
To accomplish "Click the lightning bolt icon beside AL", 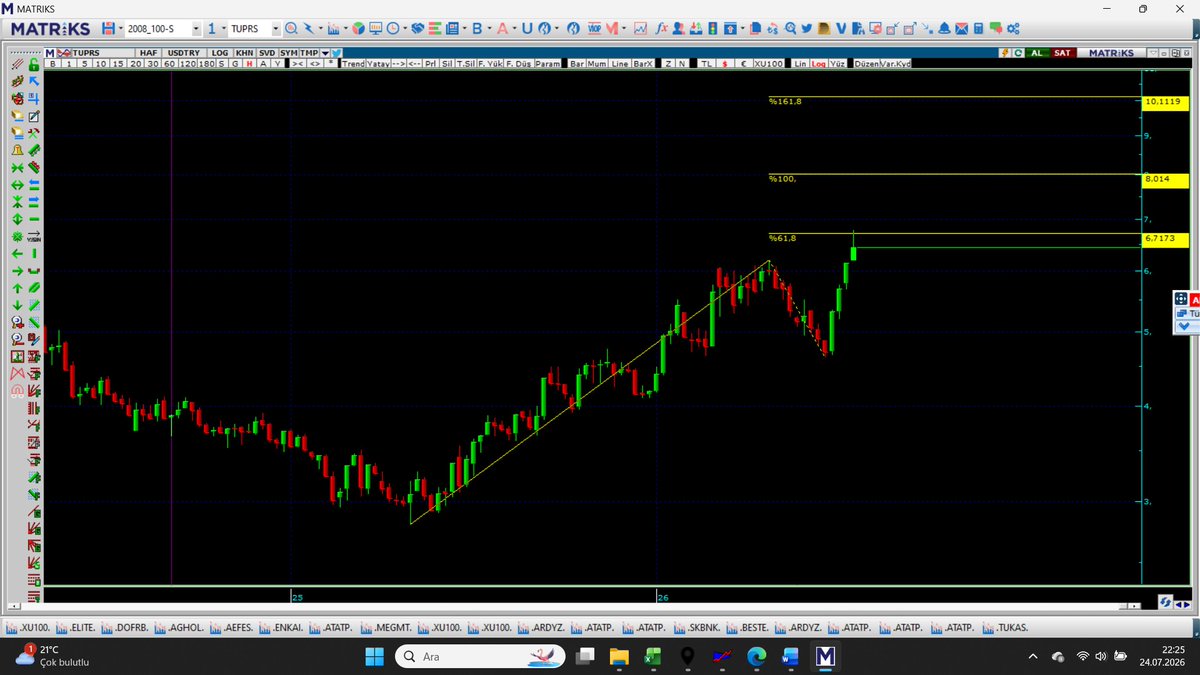I will point(1005,52).
